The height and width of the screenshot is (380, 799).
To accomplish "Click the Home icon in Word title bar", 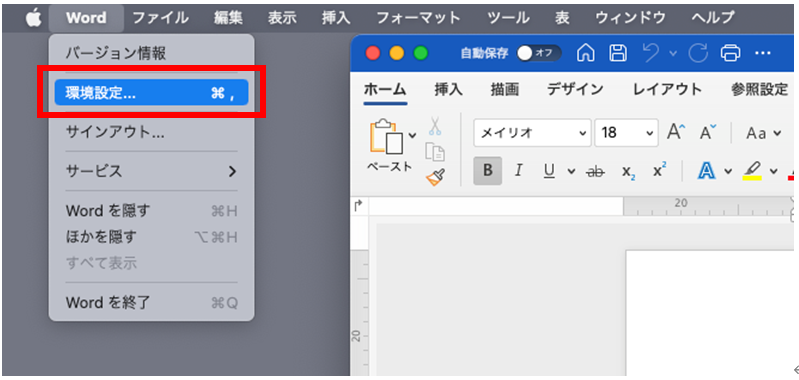I will (x=586, y=53).
